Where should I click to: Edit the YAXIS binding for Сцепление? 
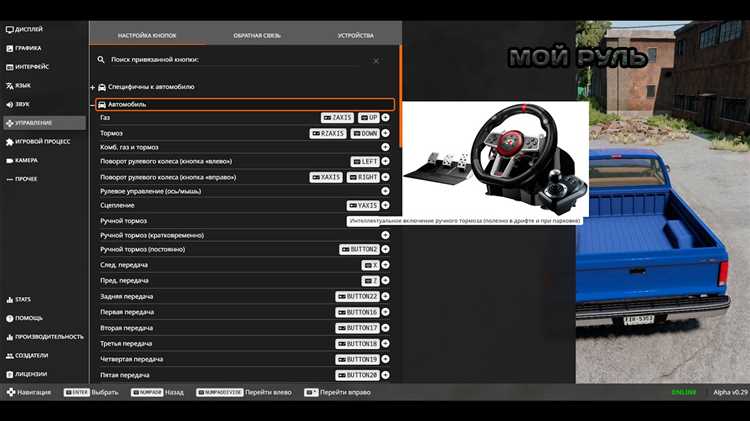[x=363, y=206]
